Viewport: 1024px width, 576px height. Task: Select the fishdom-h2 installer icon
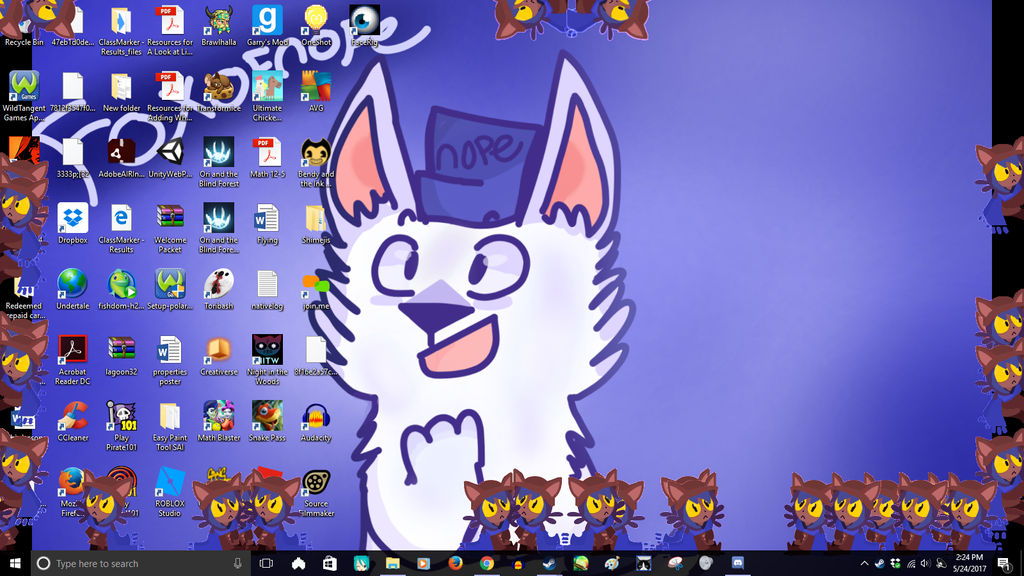point(121,290)
